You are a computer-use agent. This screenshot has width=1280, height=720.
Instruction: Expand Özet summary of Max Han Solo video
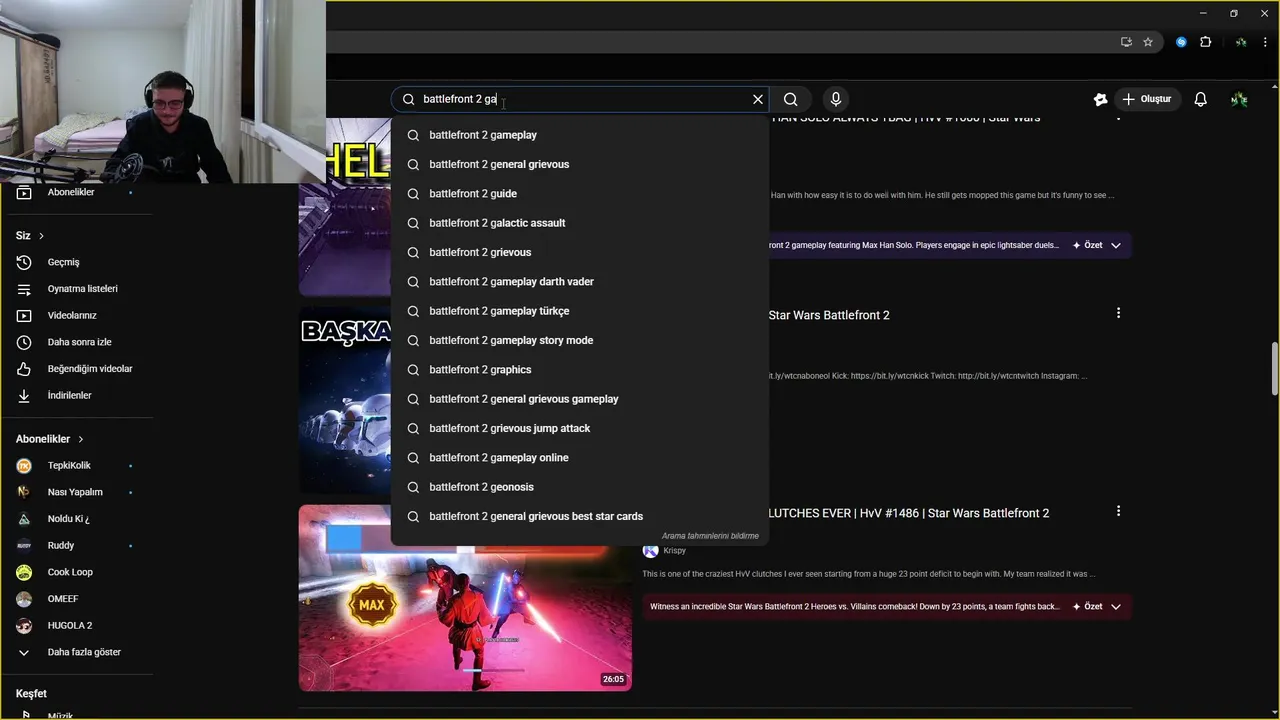1096,245
